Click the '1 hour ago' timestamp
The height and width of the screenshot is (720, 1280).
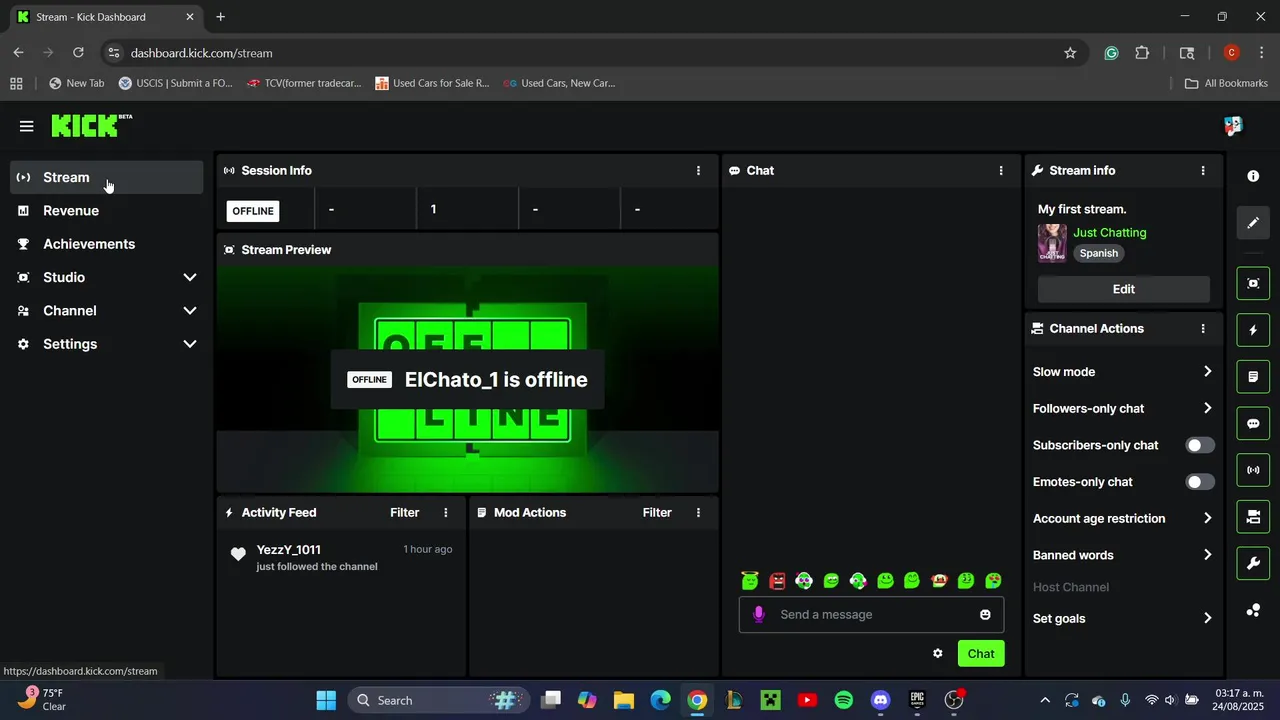point(428,549)
